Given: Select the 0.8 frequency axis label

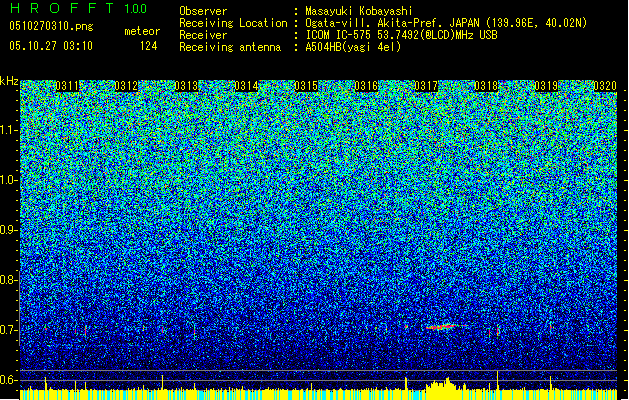Looking at the screenshot, I should [9, 280].
